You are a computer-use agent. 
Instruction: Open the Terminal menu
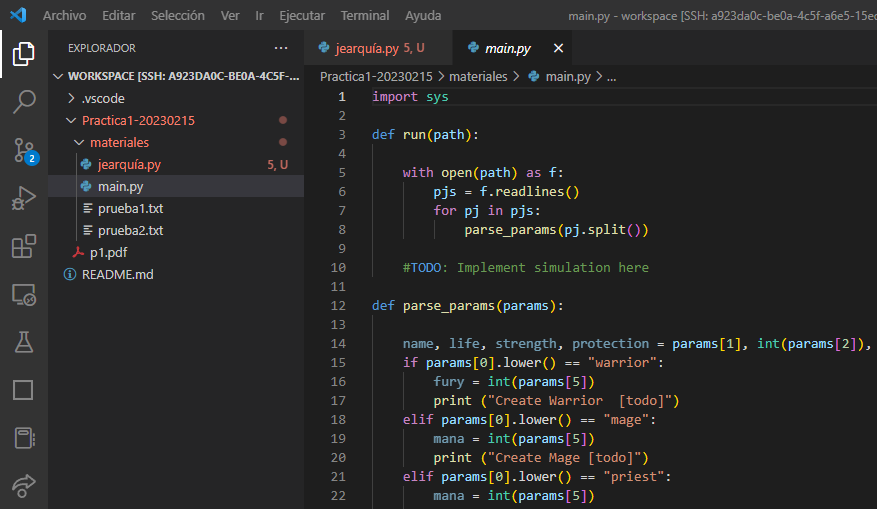click(365, 16)
